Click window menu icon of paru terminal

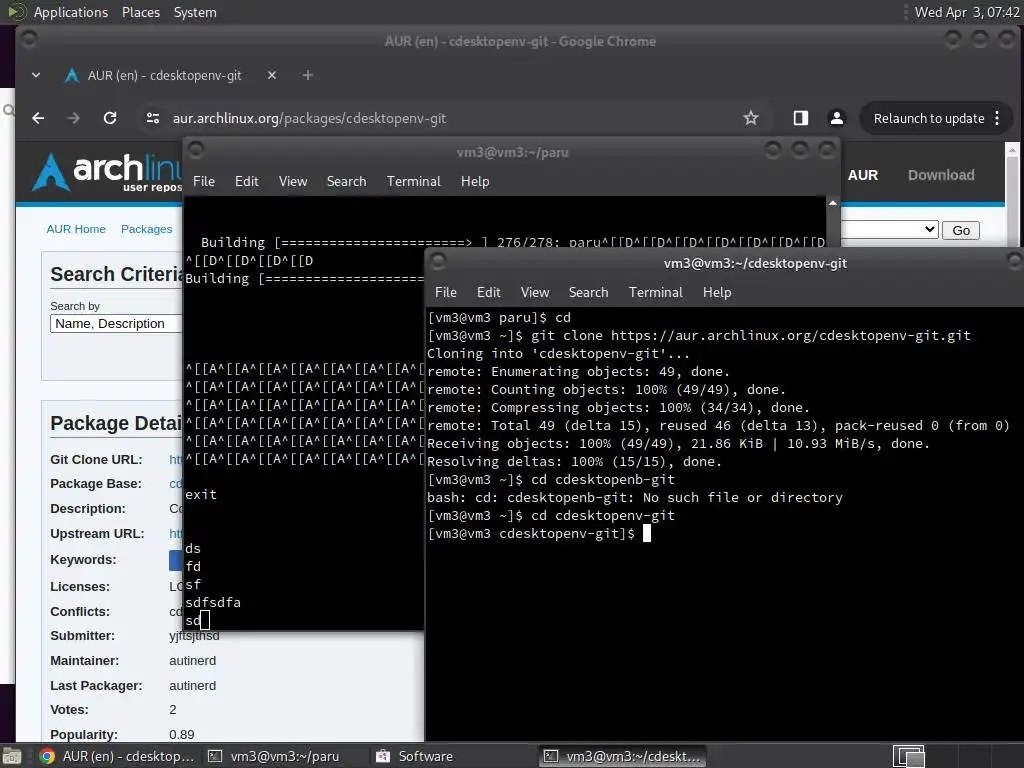[x=196, y=151]
